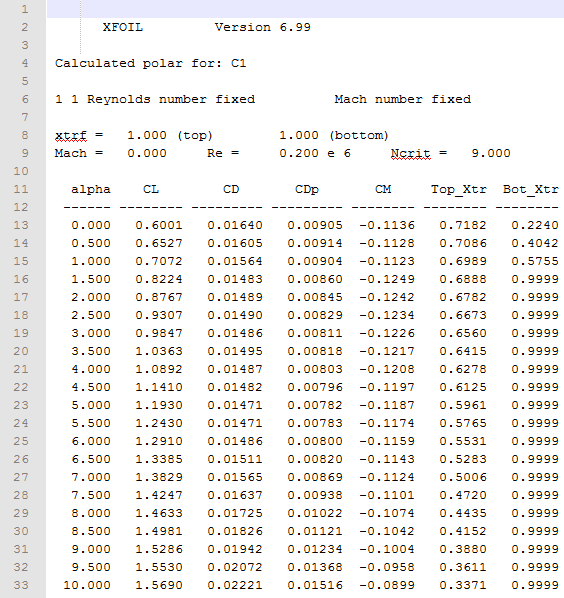Click CL value 1.5690
The height and width of the screenshot is (598, 564).
click(159, 585)
